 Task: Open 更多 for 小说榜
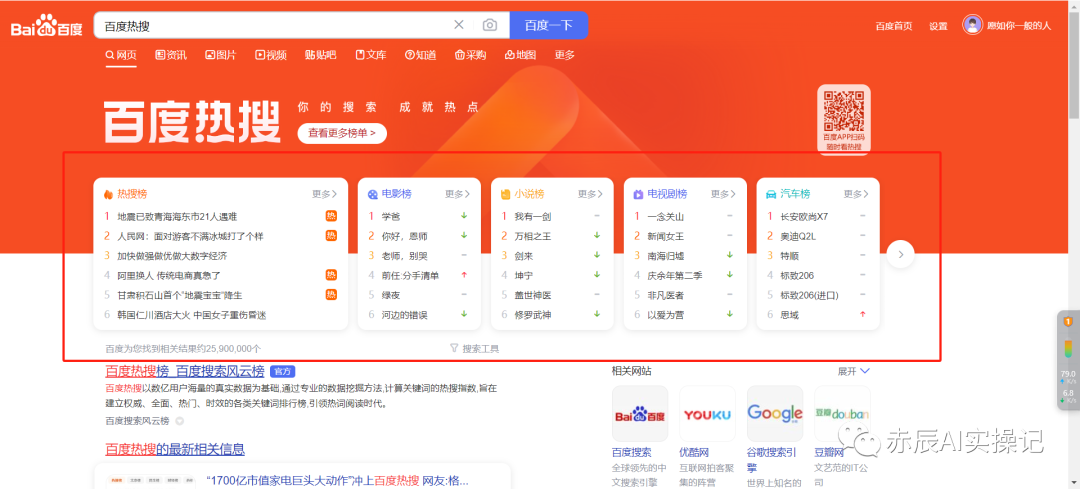tap(590, 194)
